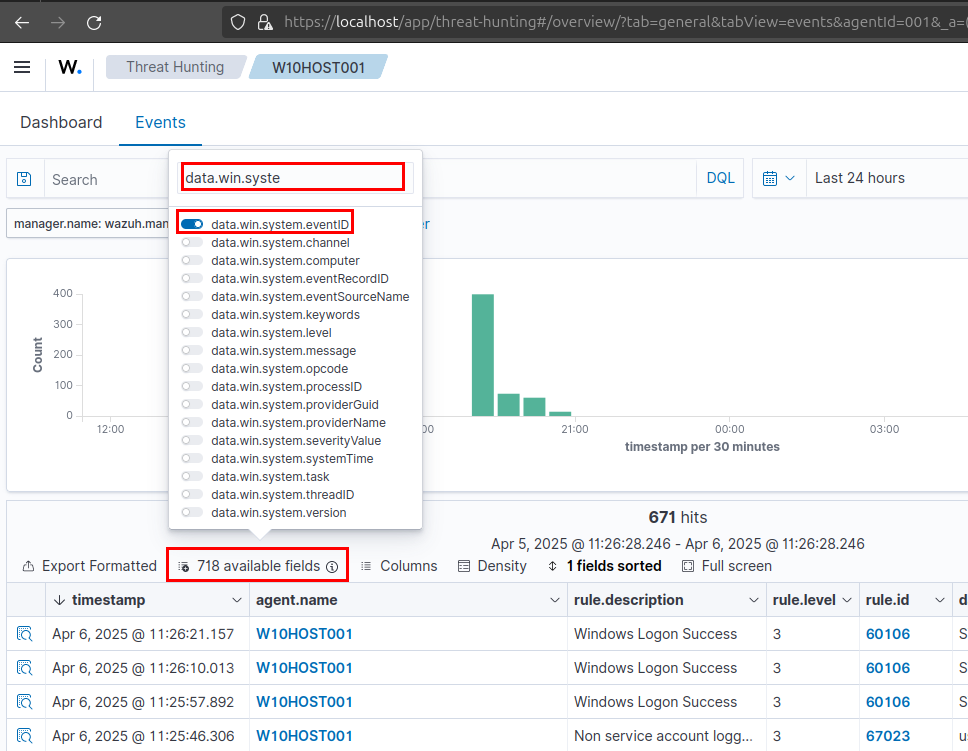Select W10HOST001 breadcrumb
Screen dimensions: 968x751
[x=319, y=67]
